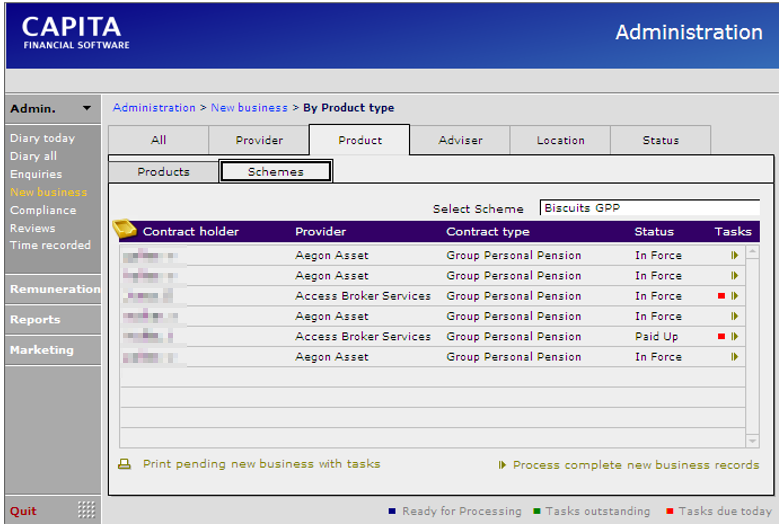Viewport: 779px width, 526px height.
Task: Expand the Reports section
Action: (x=53, y=319)
